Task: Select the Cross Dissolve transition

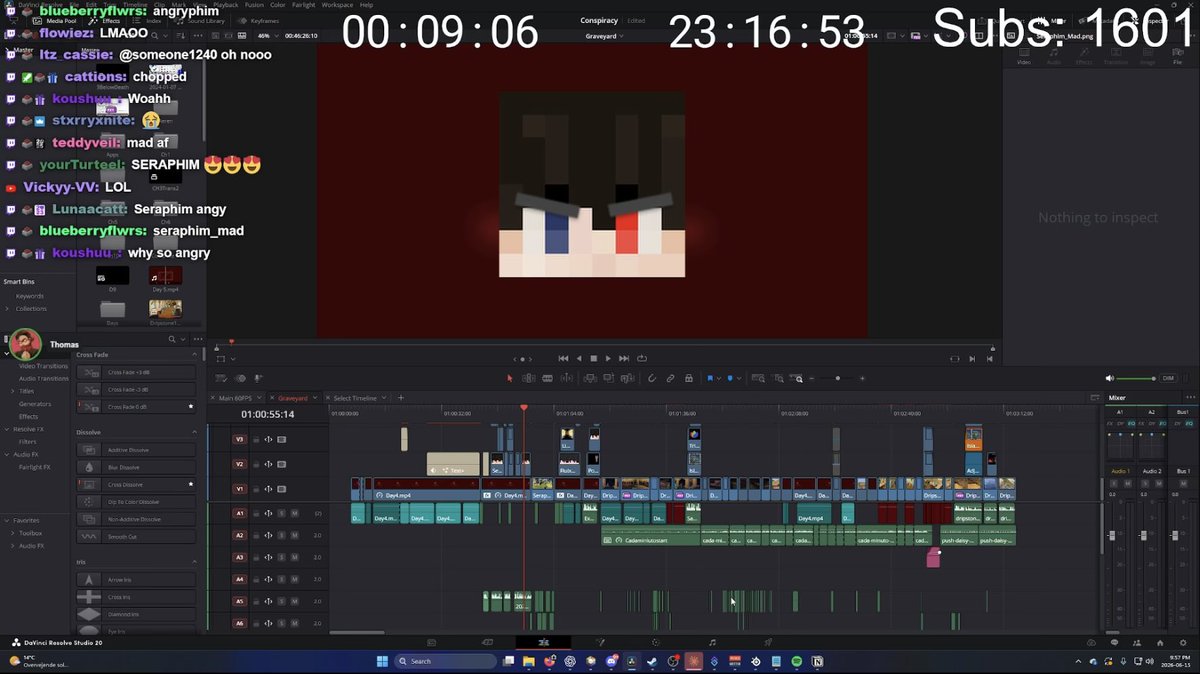Action: [x=136, y=484]
